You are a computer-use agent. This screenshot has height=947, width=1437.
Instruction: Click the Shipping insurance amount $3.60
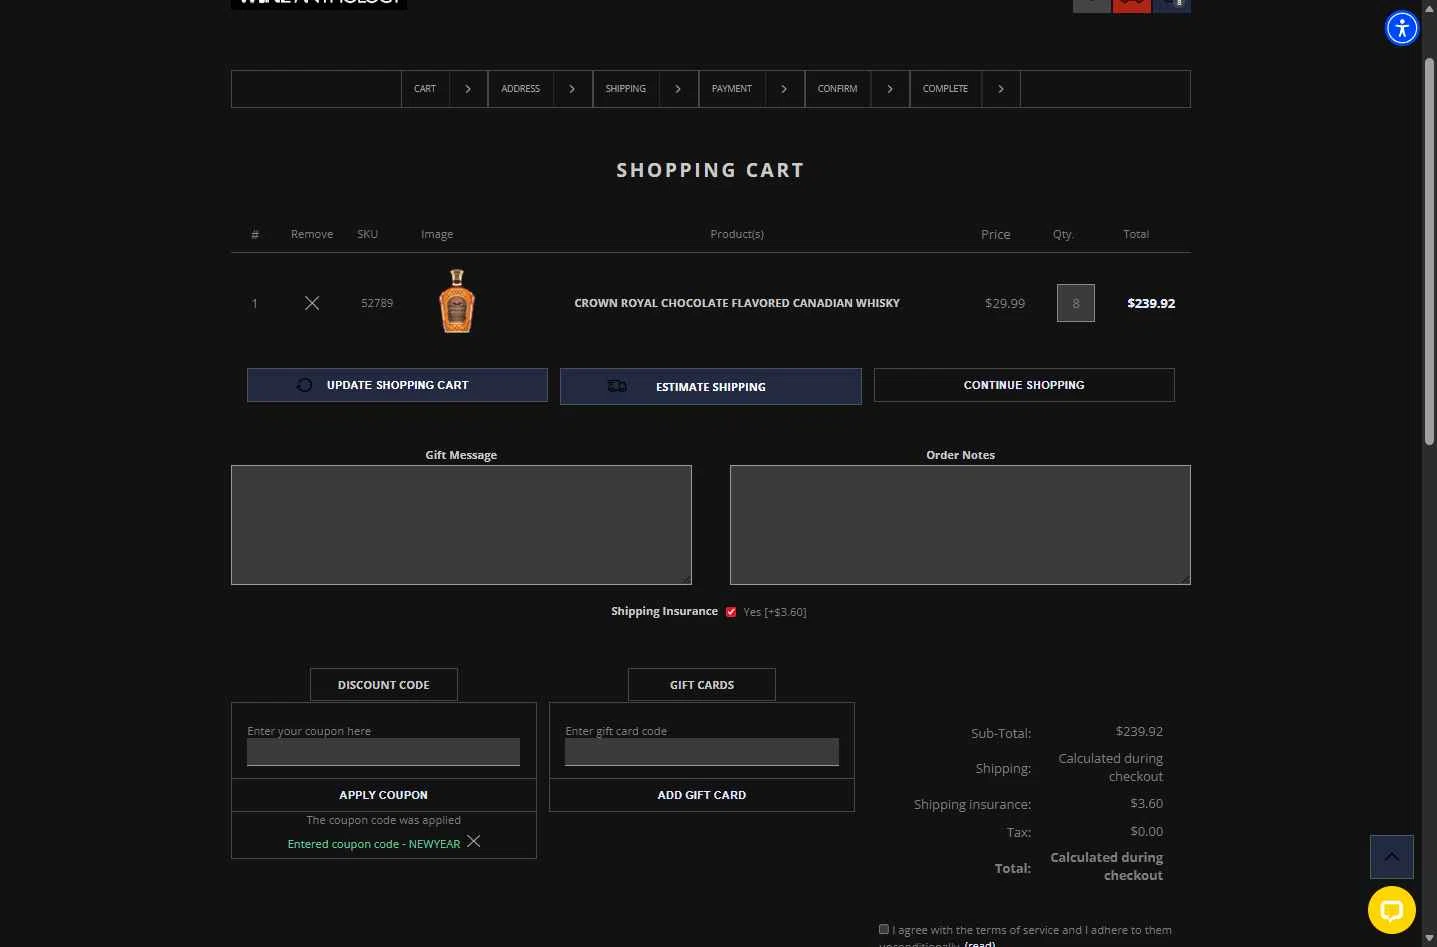pos(1146,803)
